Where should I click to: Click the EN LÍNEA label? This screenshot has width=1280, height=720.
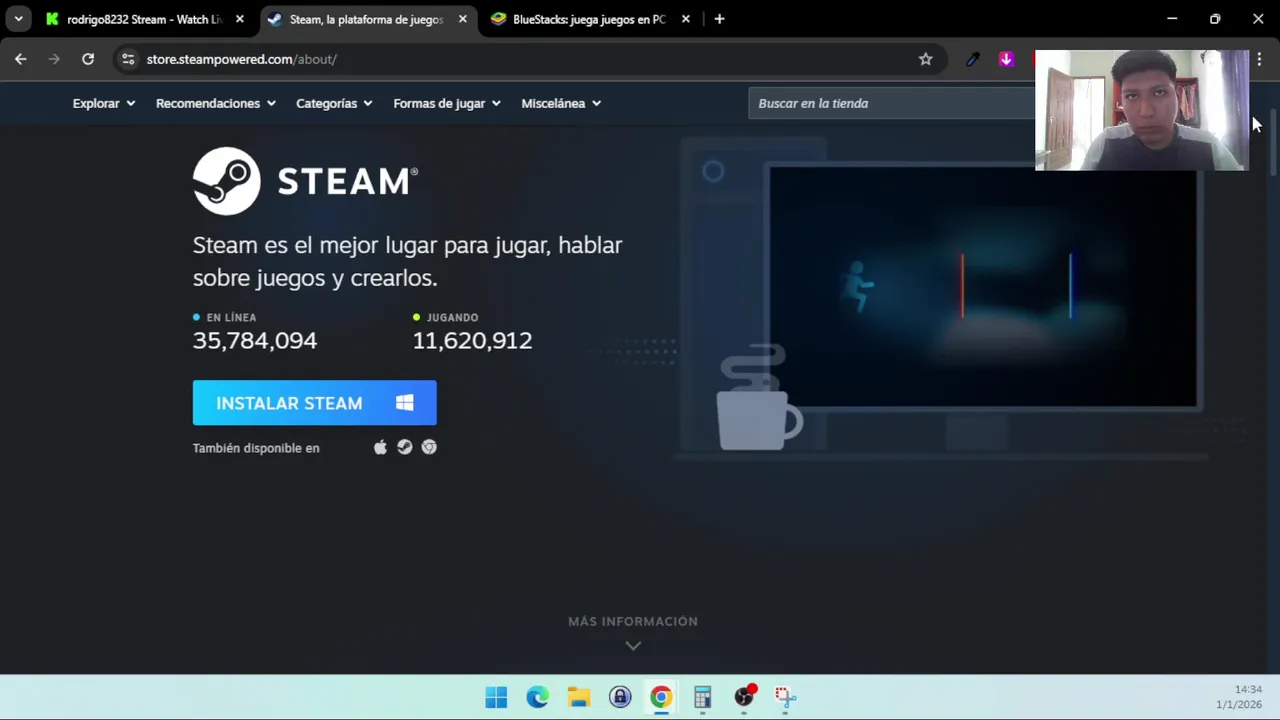click(231, 317)
